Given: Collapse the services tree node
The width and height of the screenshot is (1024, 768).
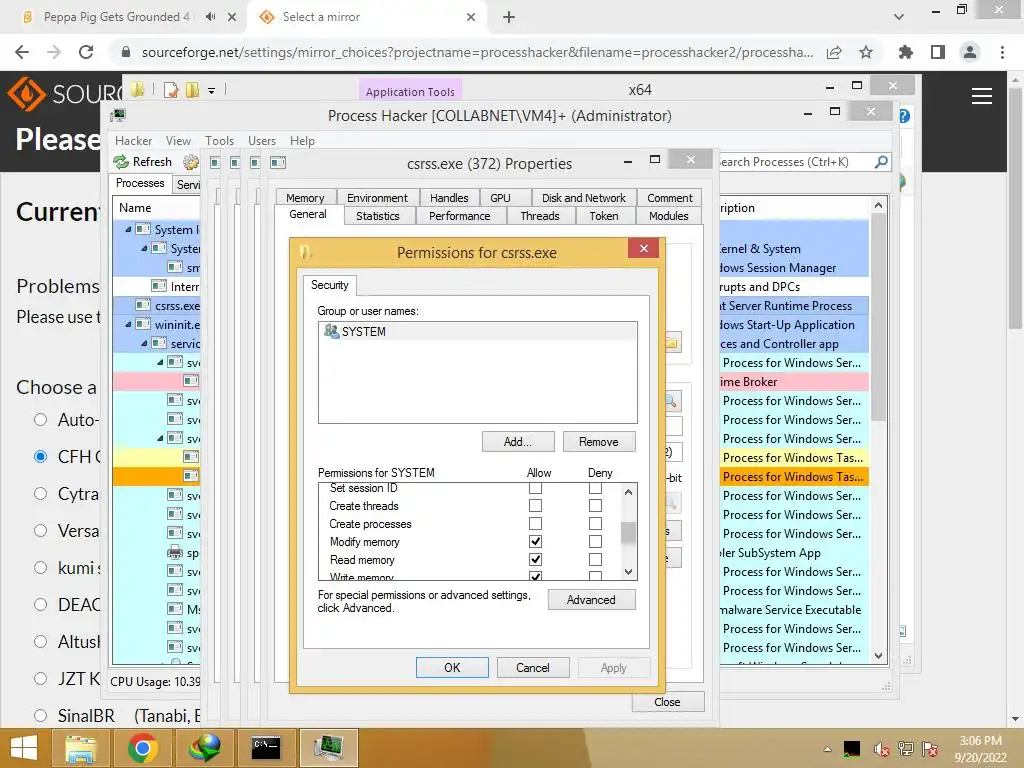Looking at the screenshot, I should tap(144, 344).
